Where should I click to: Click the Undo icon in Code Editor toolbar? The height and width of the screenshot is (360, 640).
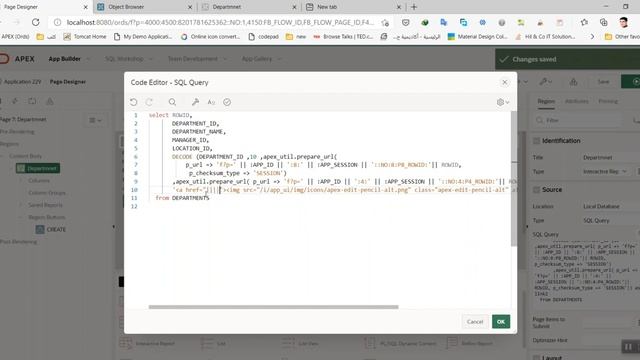[x=133, y=102]
